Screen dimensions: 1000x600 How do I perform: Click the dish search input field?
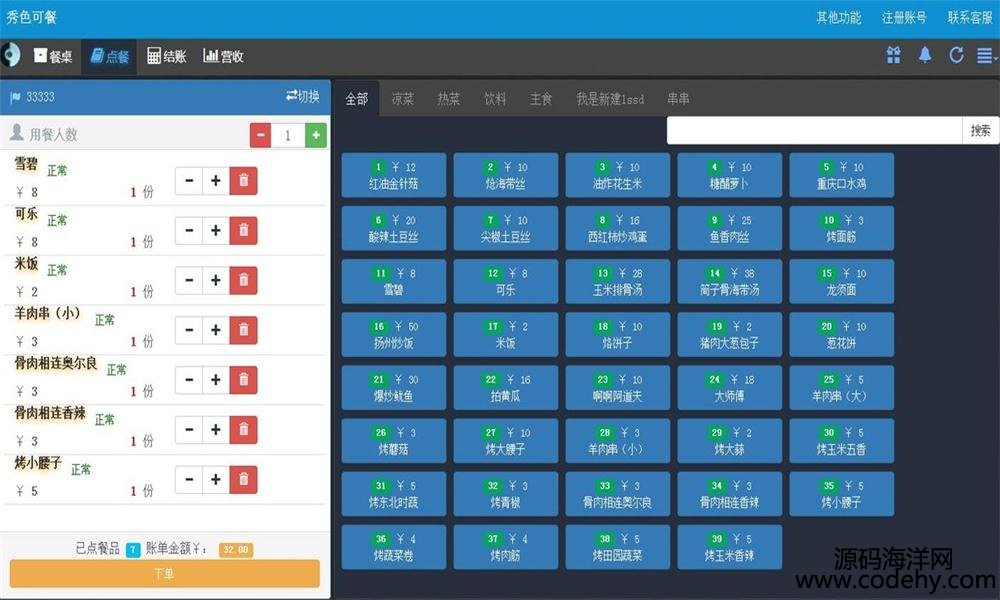815,130
